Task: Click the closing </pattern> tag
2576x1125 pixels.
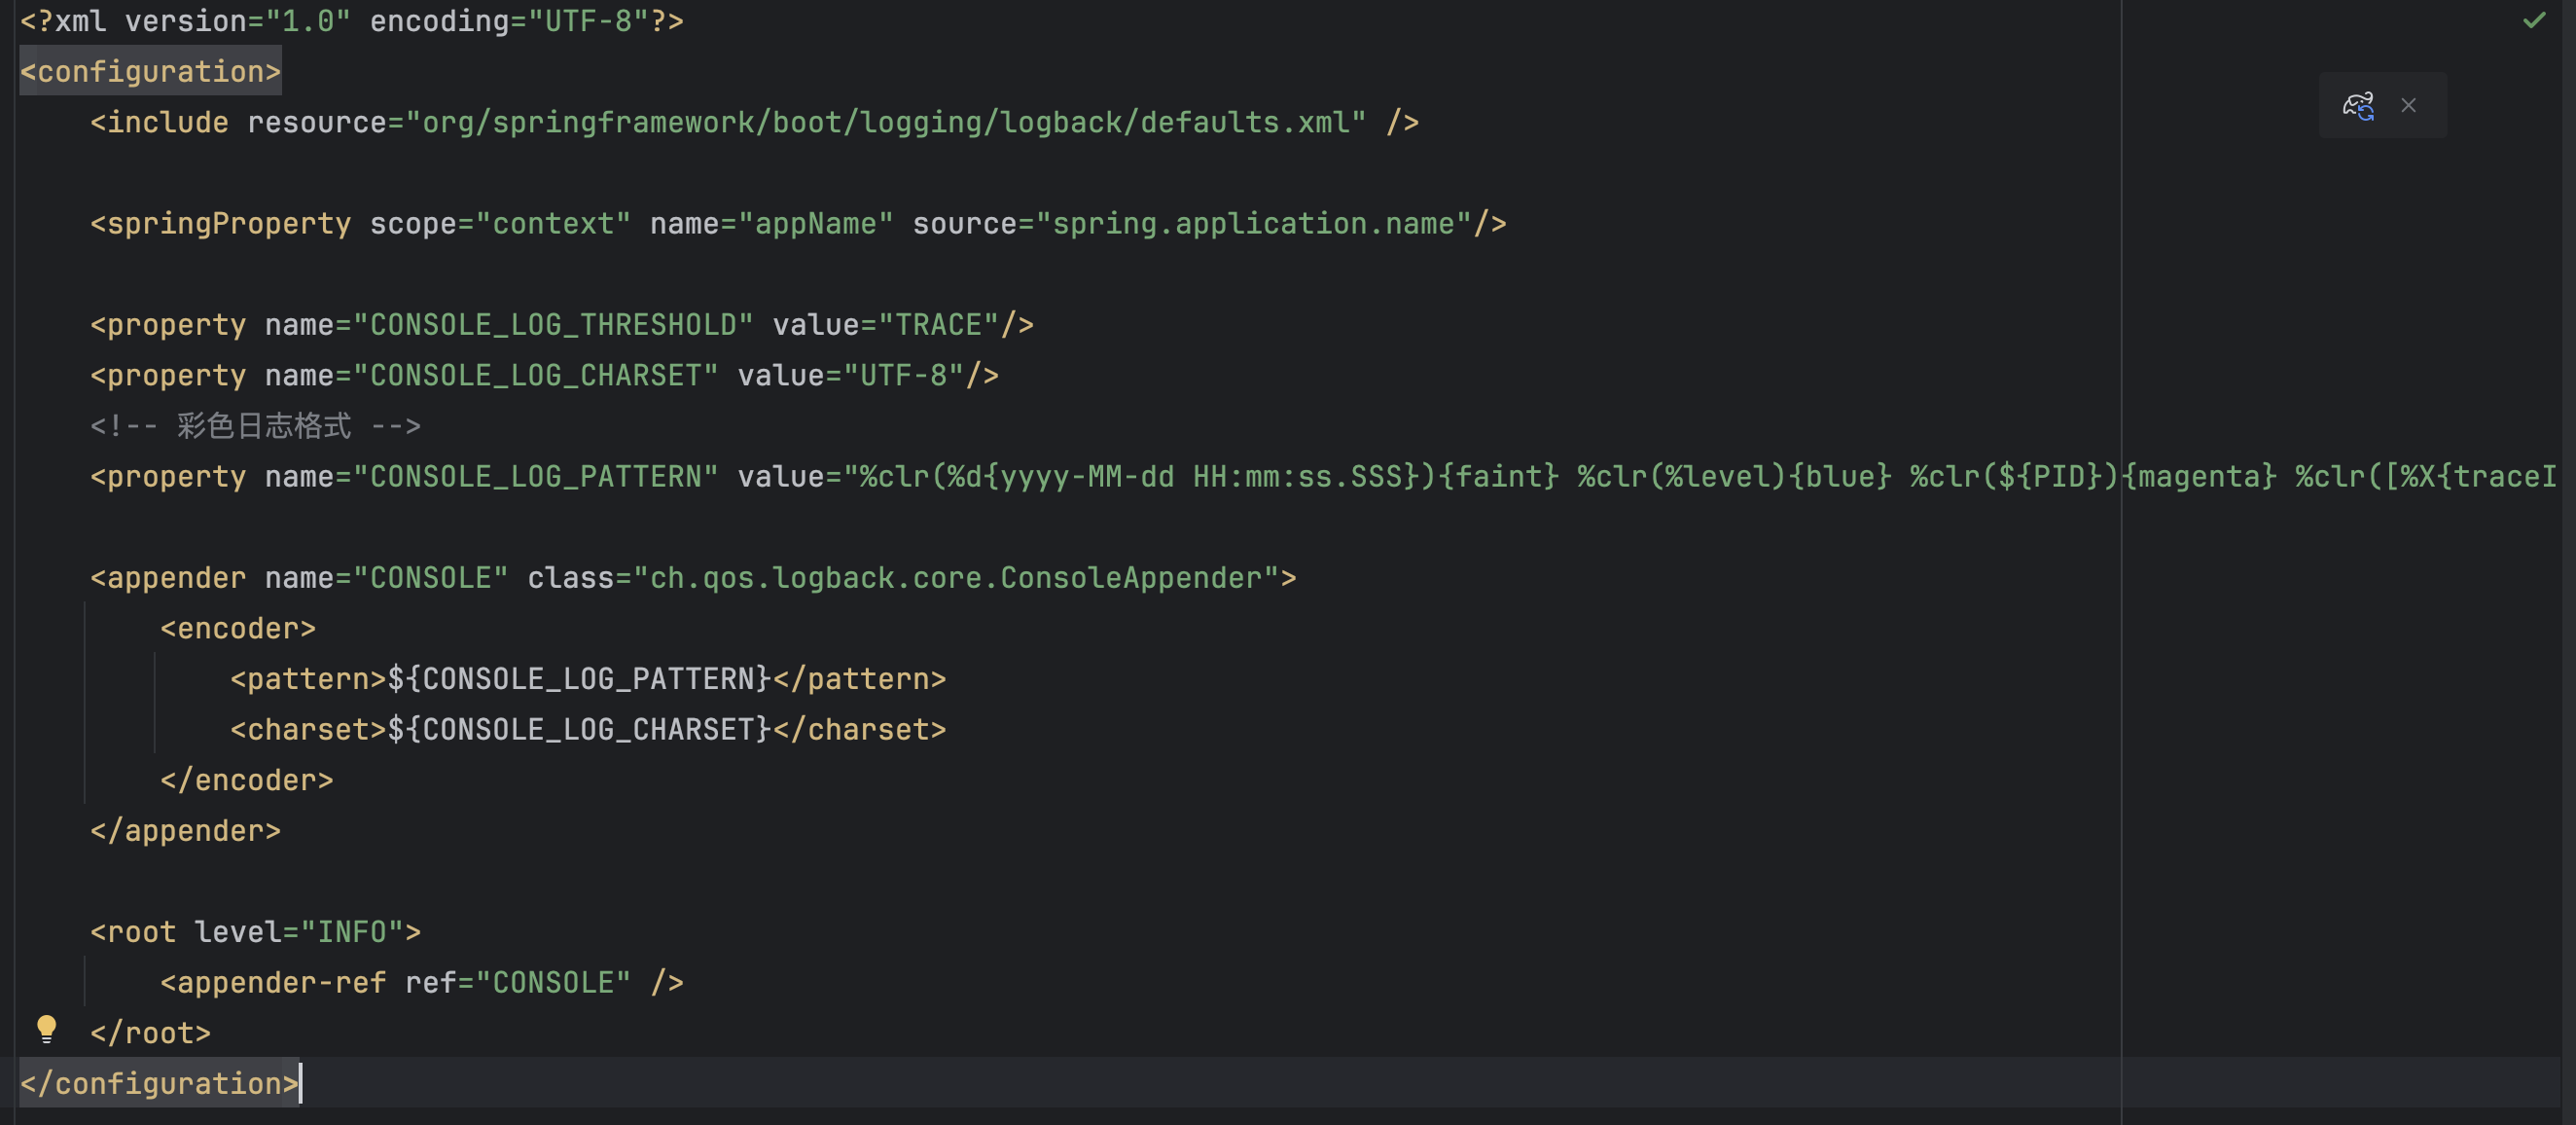Action: (x=859, y=679)
